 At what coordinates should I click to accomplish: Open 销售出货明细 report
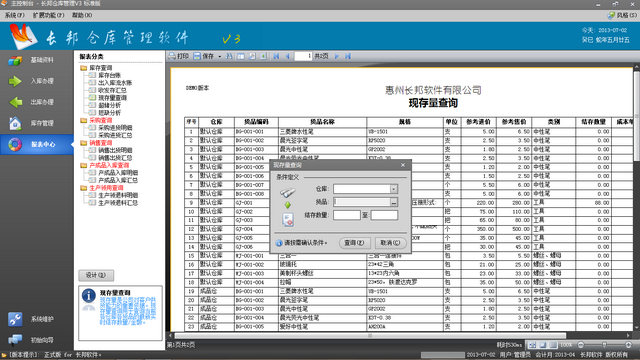coord(115,150)
